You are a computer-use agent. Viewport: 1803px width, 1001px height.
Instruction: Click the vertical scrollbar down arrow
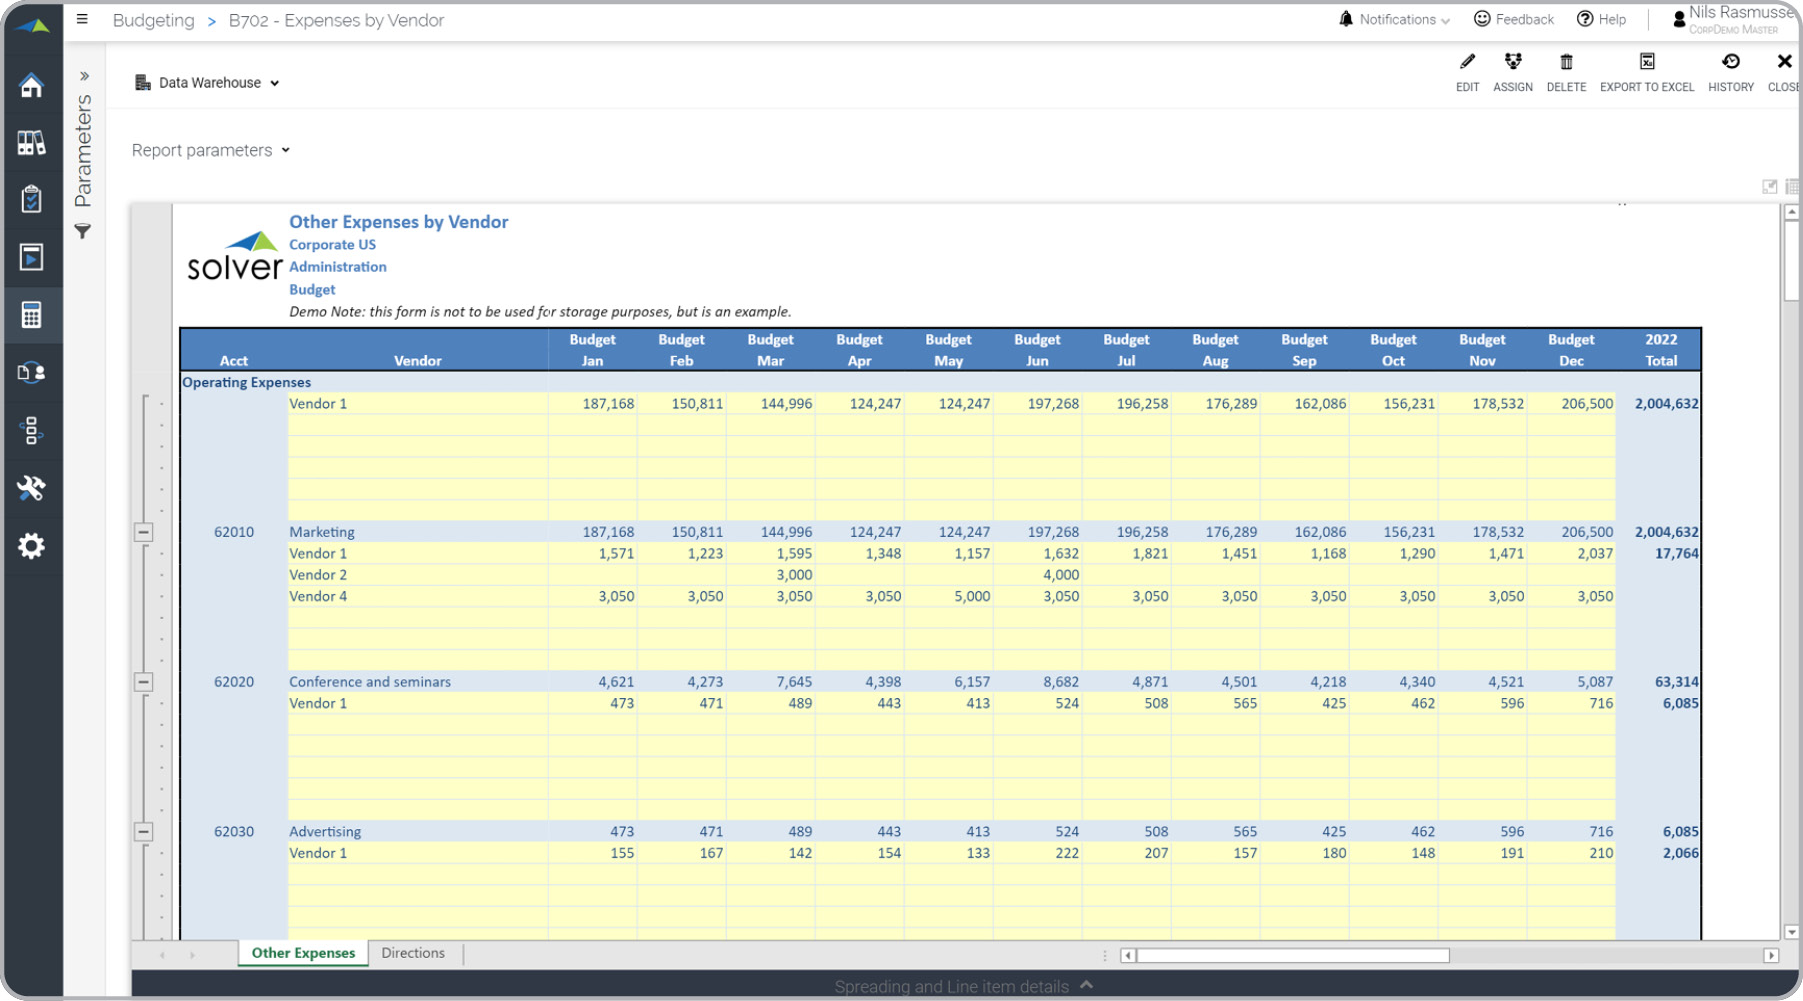click(1792, 932)
